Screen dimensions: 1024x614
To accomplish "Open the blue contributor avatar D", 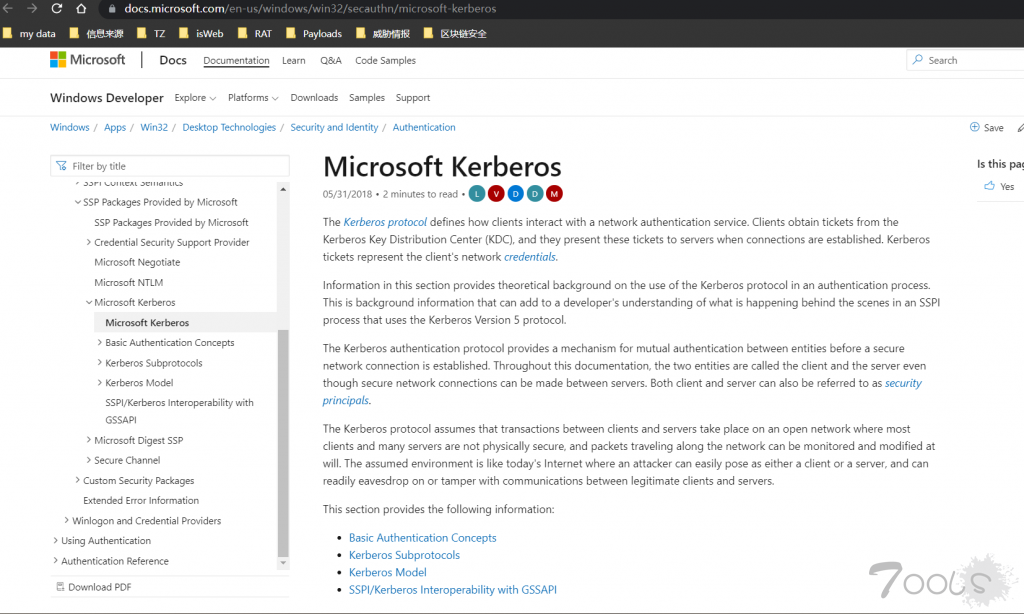I will pyautogui.click(x=515, y=194).
